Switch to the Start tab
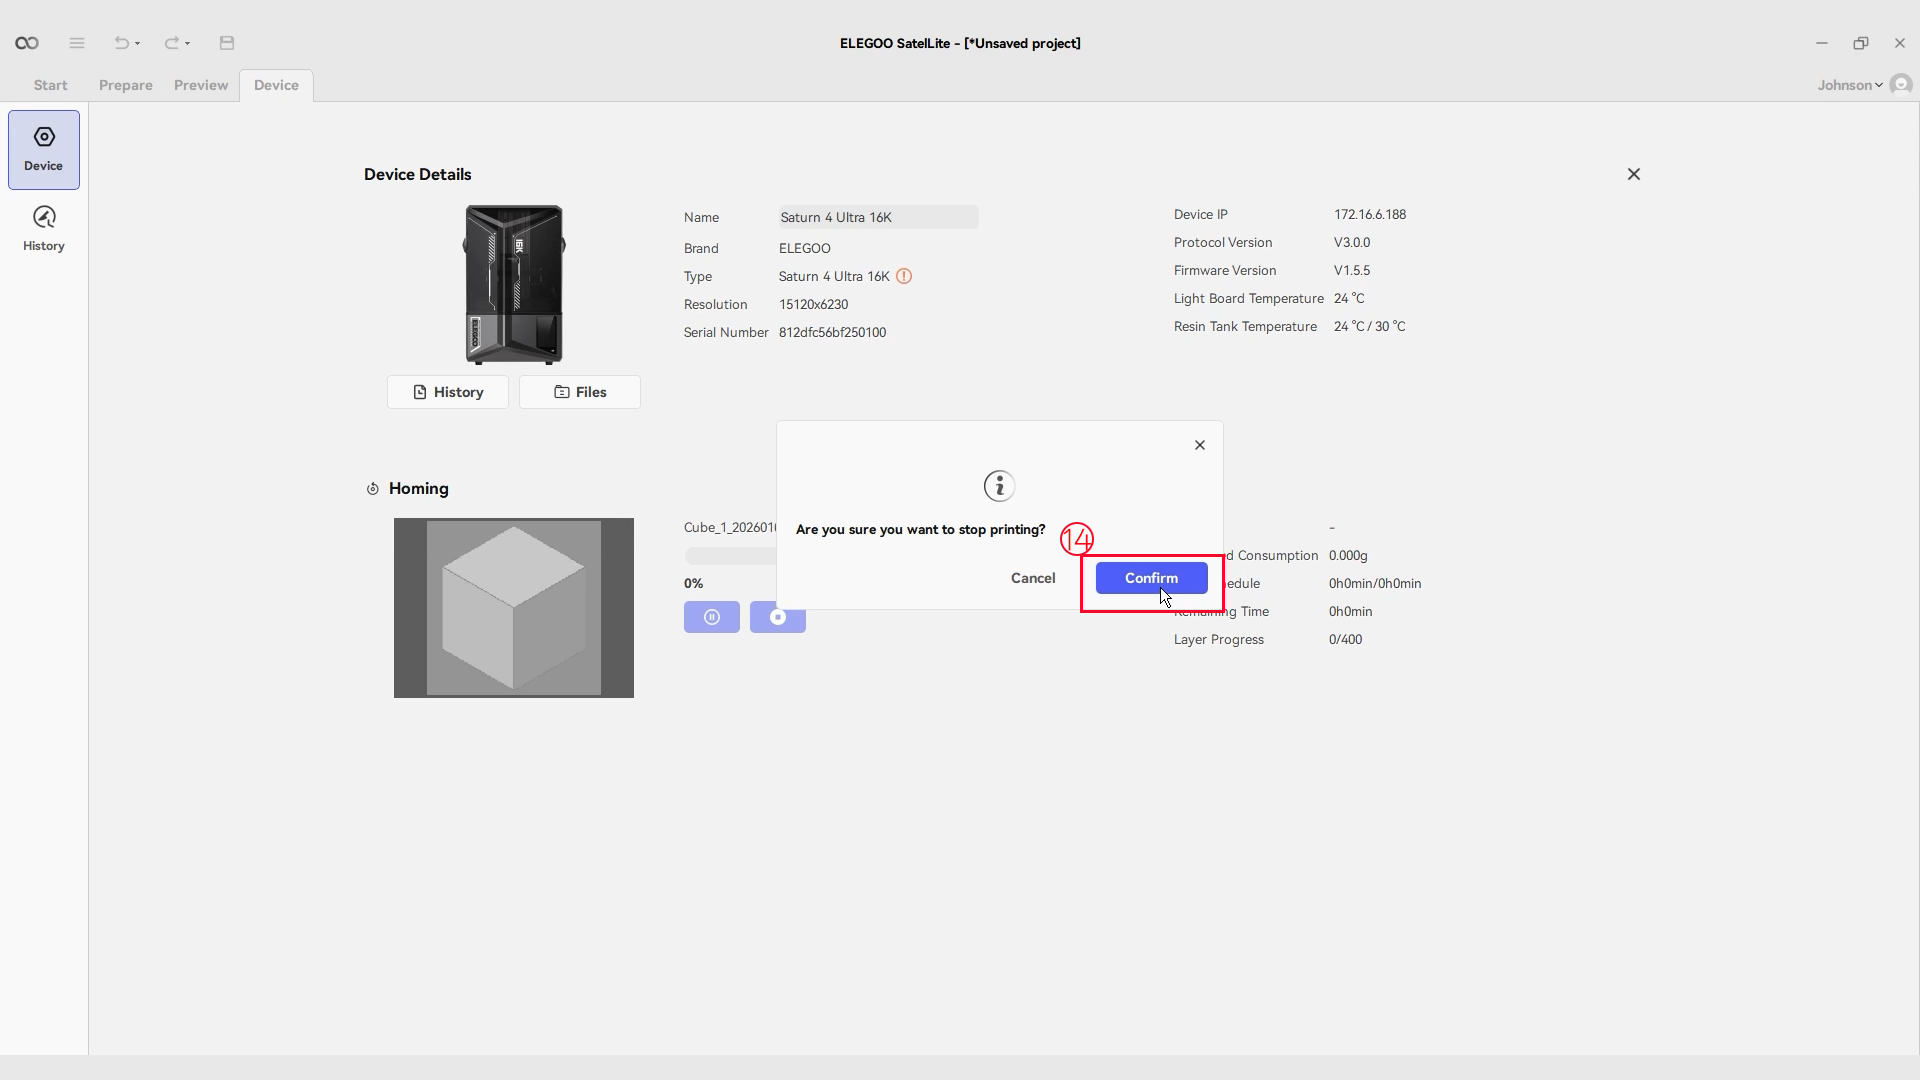Viewport: 1920px width, 1080px height. (50, 85)
